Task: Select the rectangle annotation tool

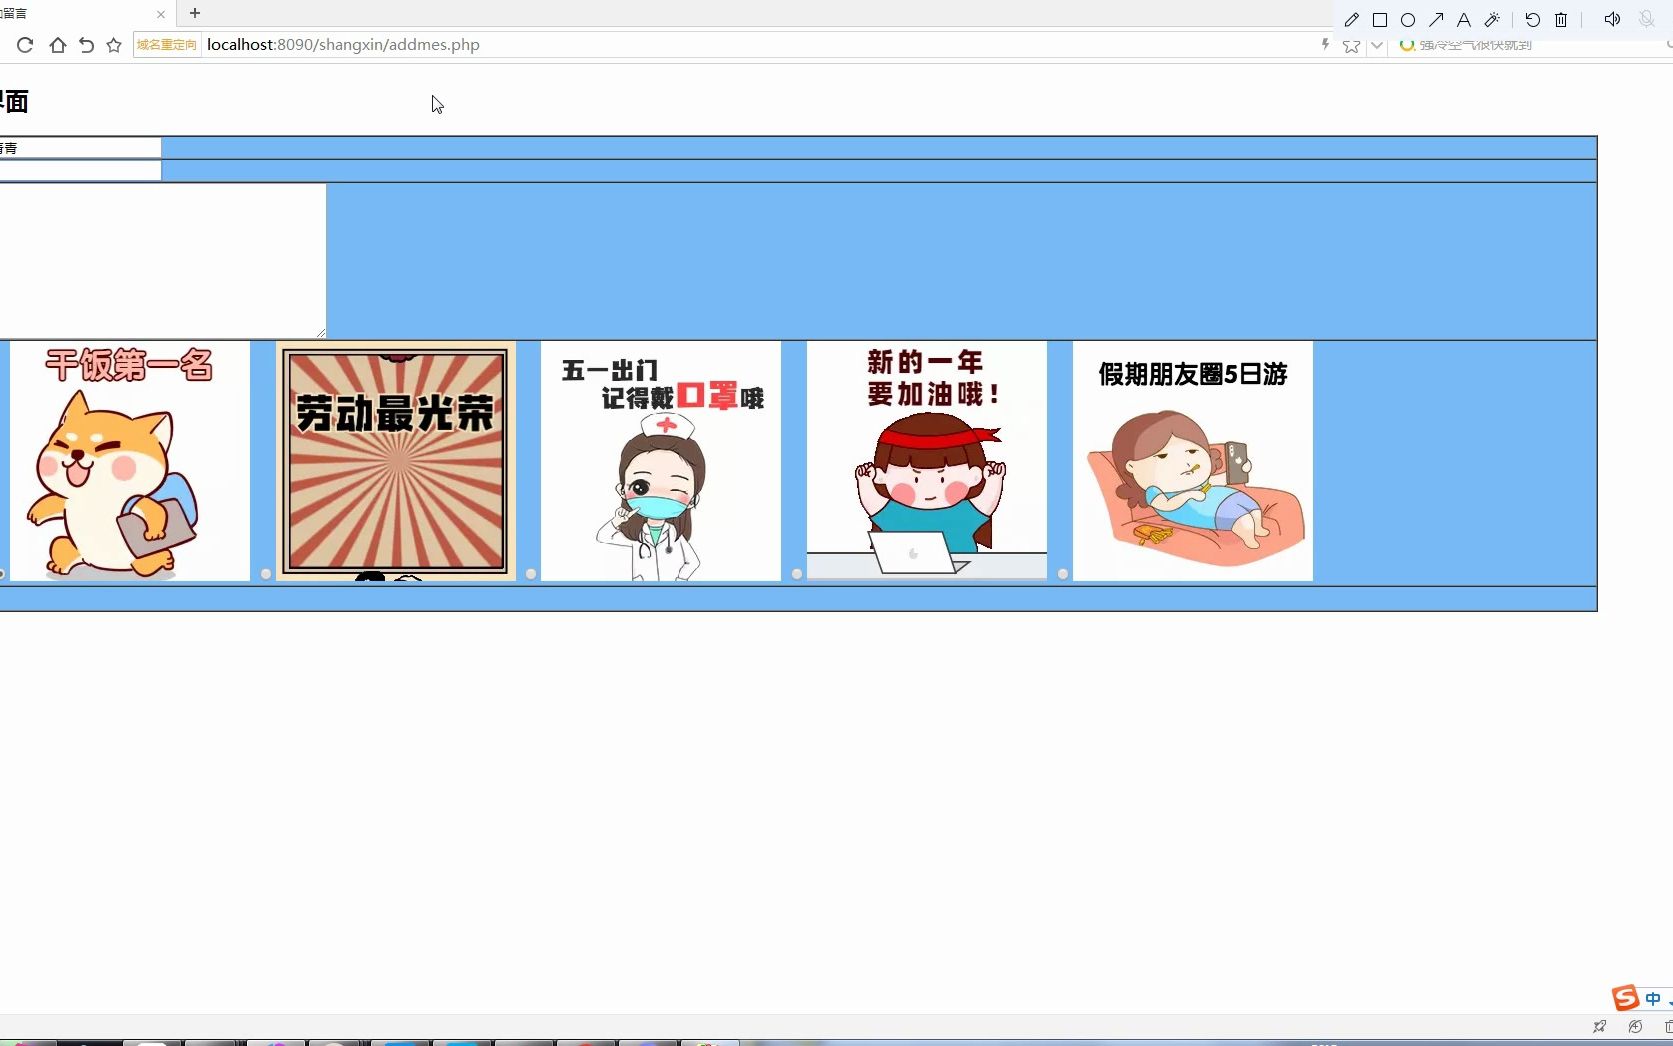Action: pos(1380,20)
